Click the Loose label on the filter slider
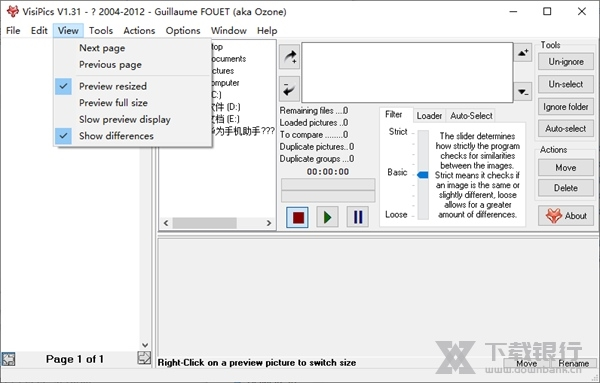 coord(396,214)
